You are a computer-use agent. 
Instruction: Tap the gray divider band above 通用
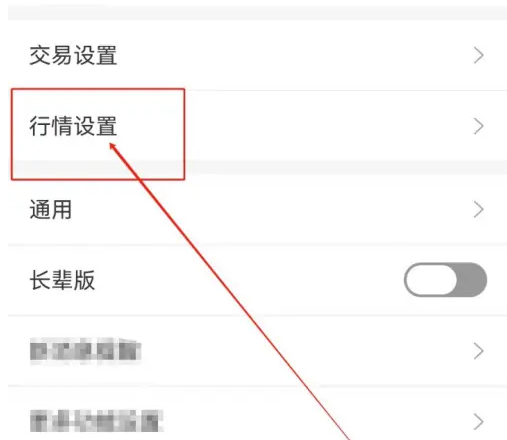coord(345,168)
